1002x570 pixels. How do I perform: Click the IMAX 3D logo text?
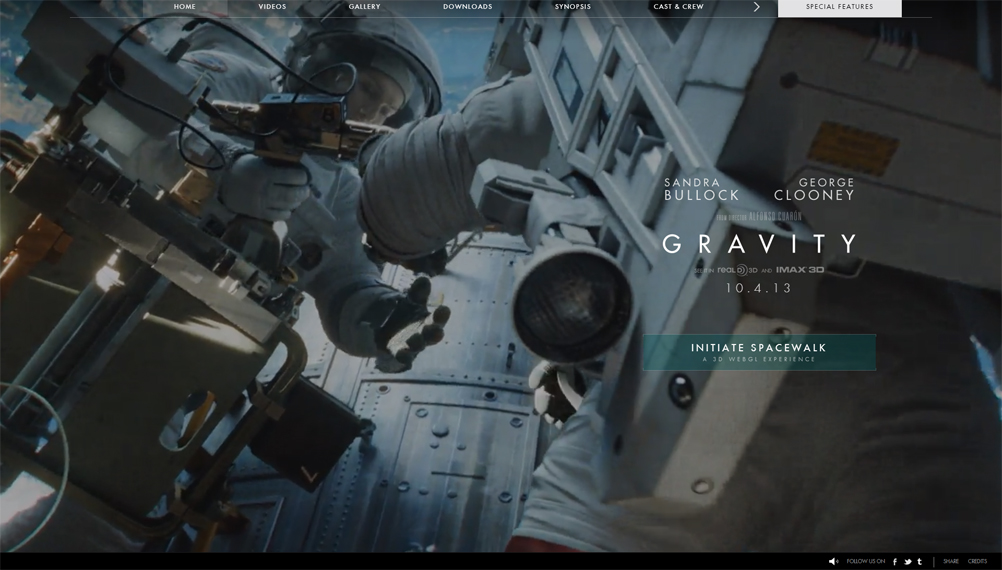click(x=800, y=270)
